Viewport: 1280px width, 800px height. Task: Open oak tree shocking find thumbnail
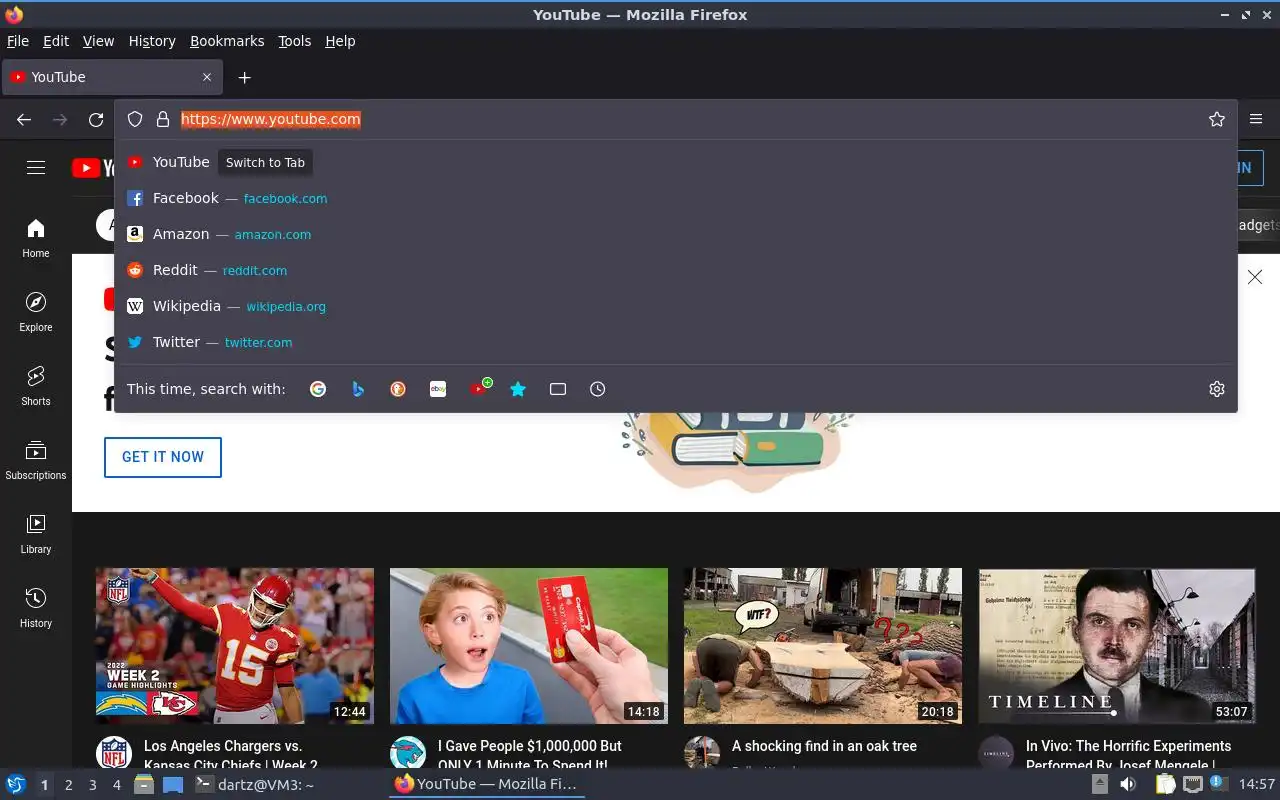pyautogui.click(x=823, y=646)
